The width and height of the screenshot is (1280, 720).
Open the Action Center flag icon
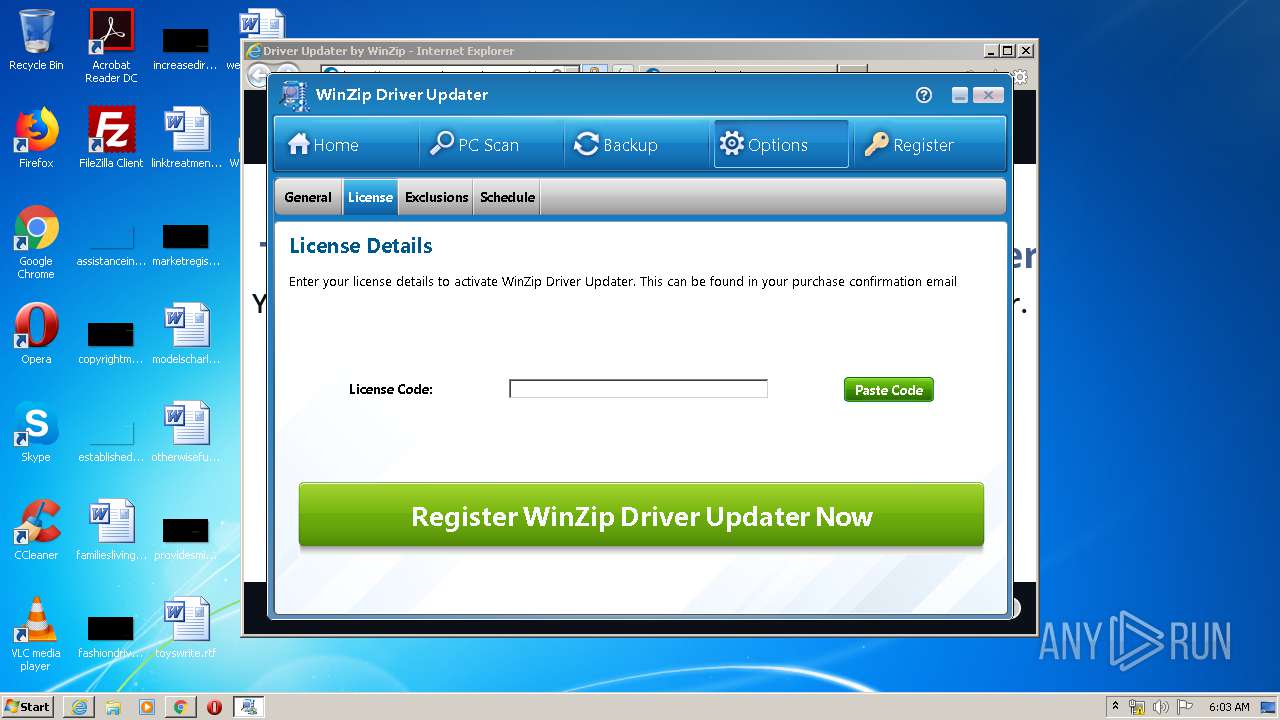coord(1184,707)
